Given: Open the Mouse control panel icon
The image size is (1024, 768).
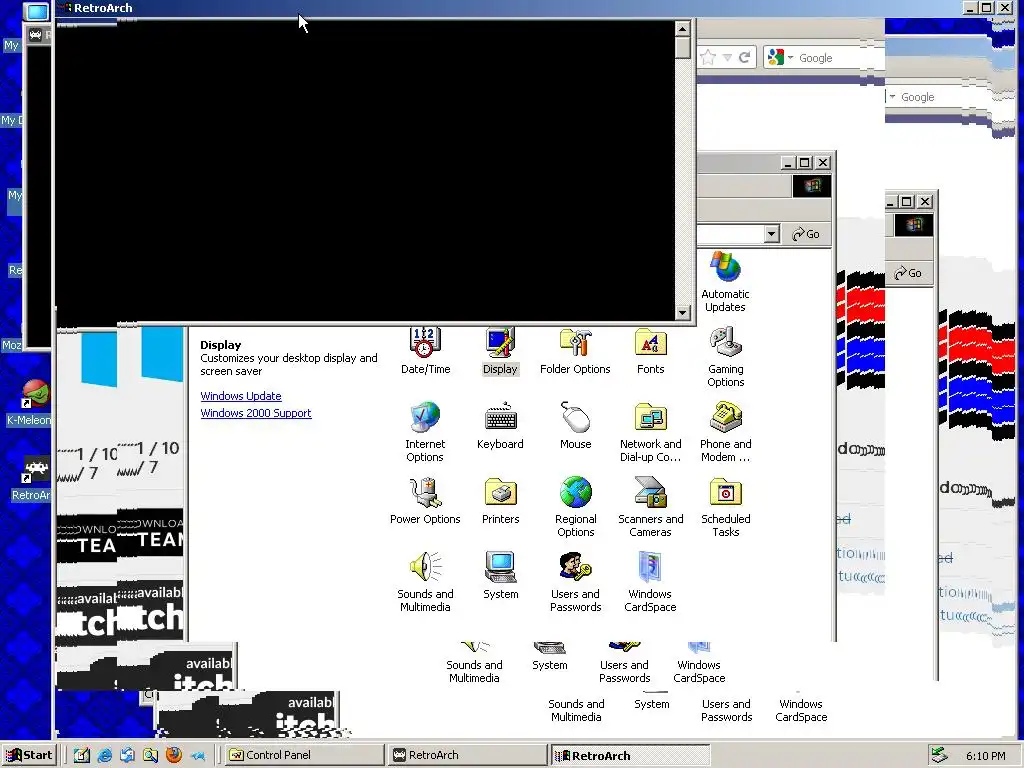Looking at the screenshot, I should pos(575,426).
